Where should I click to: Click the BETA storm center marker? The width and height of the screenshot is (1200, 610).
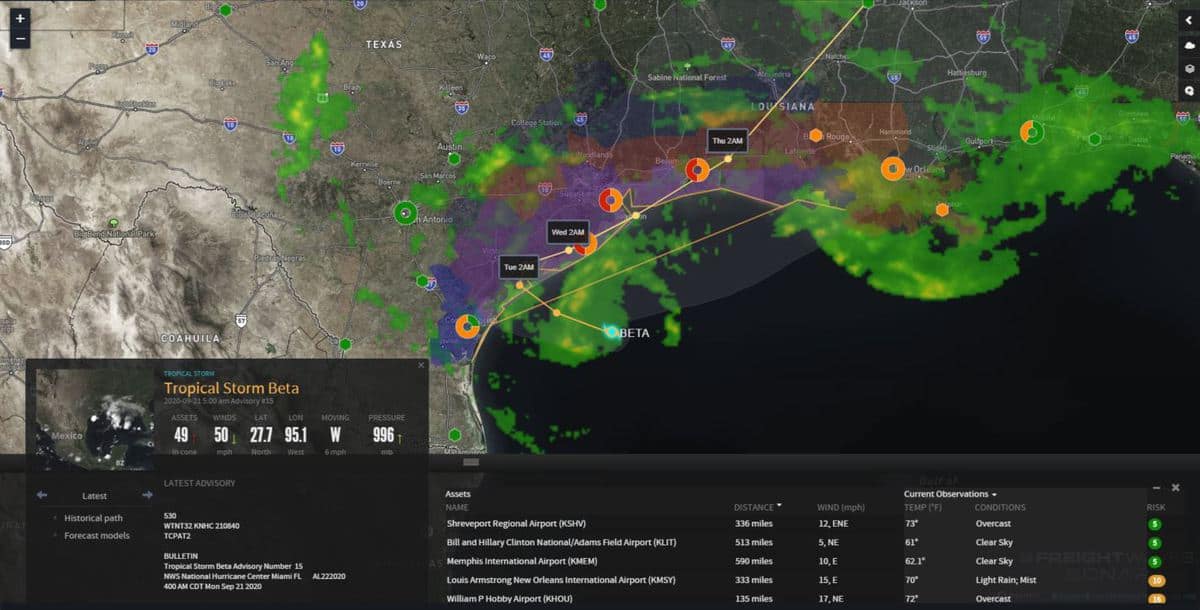[x=612, y=332]
